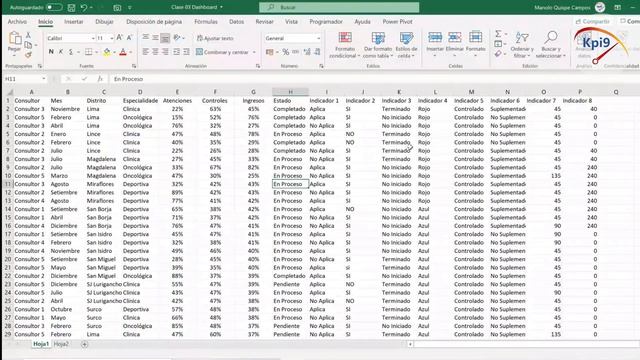Open Buscar y seleccionar magnifier
Image resolution: width=640 pixels, height=360 pixels.
(551, 44)
